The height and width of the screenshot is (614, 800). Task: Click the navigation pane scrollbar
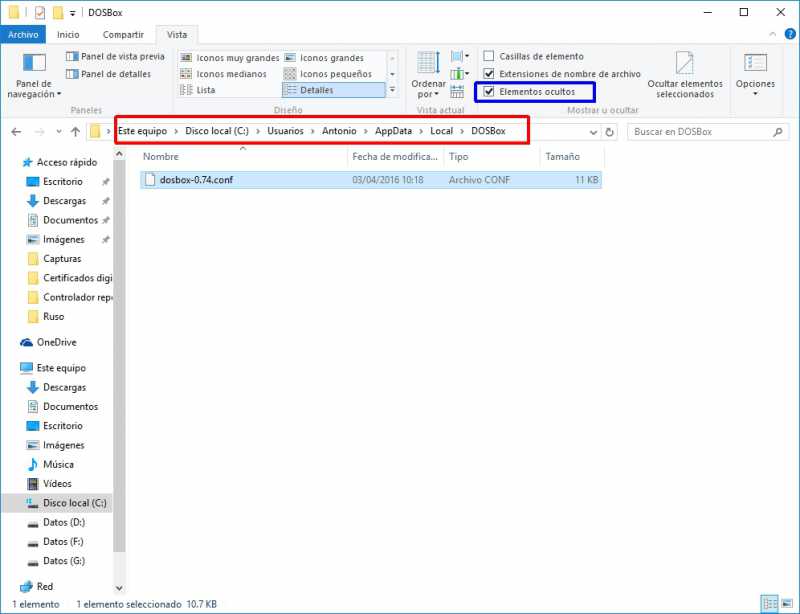pyautogui.click(x=119, y=354)
